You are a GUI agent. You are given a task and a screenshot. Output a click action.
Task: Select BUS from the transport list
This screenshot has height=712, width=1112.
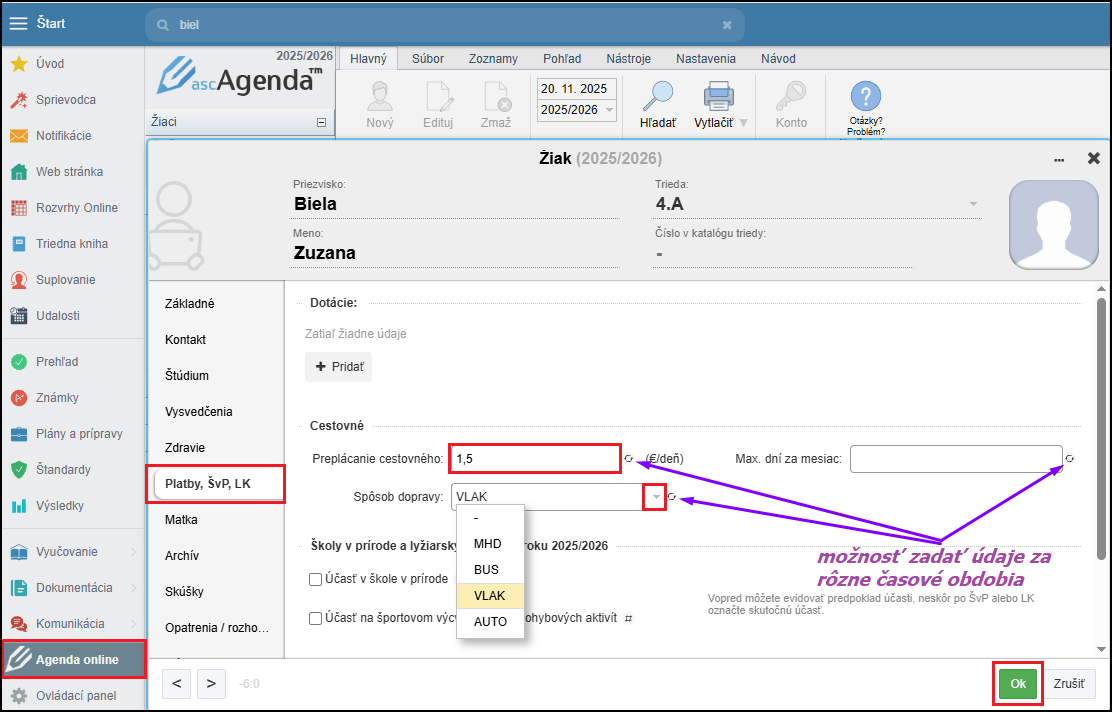coord(487,570)
